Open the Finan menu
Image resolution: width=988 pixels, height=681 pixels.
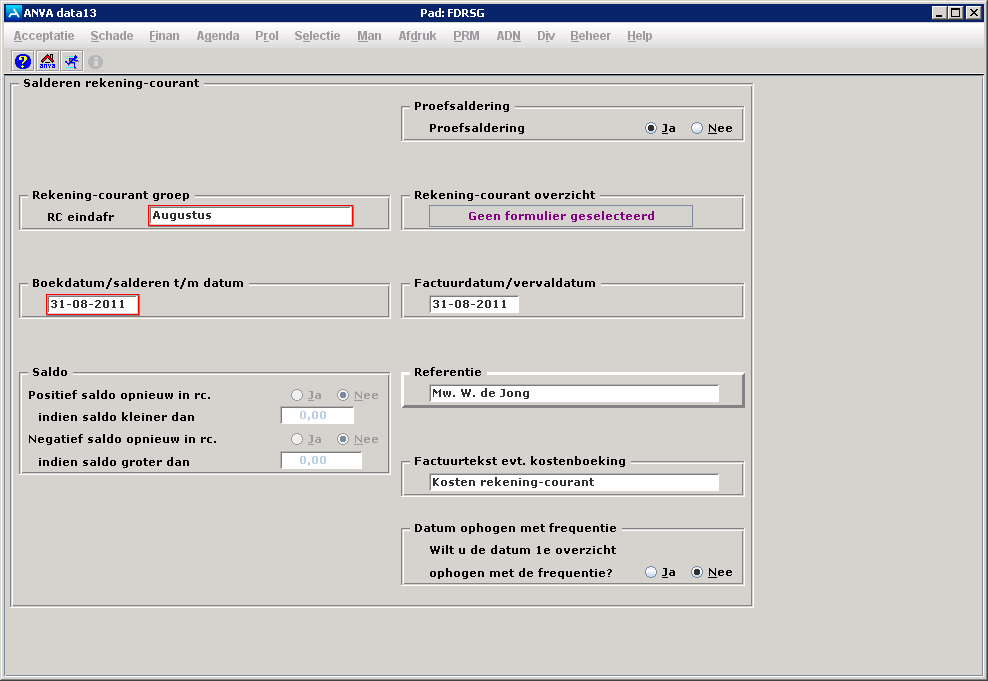[x=164, y=36]
